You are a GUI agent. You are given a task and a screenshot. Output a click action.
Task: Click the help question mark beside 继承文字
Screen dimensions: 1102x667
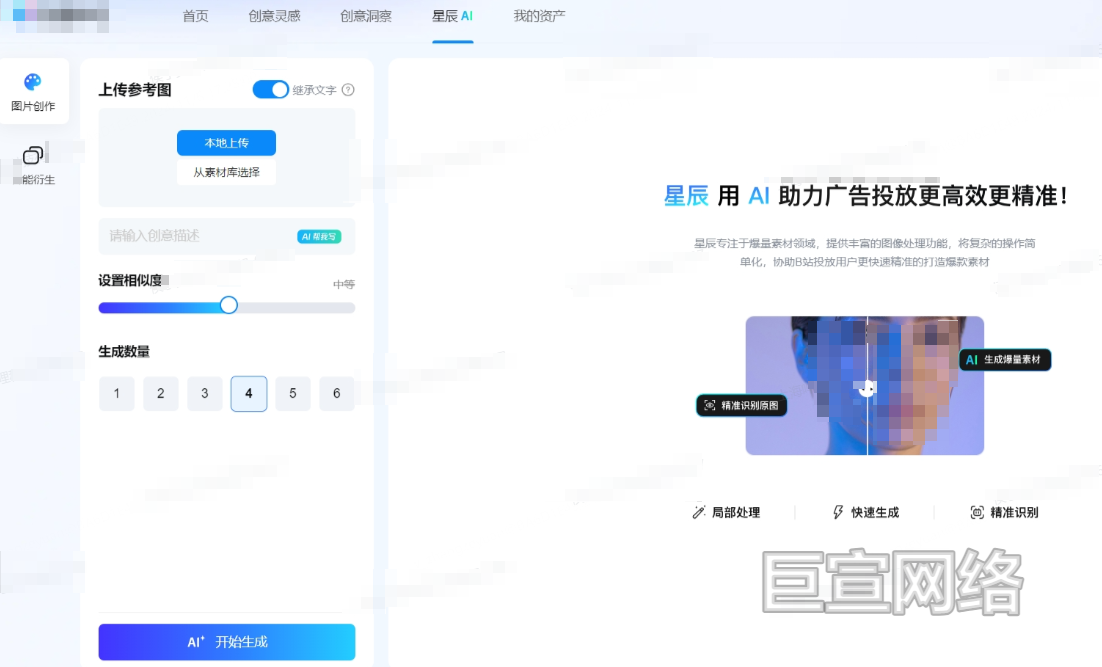(x=348, y=90)
